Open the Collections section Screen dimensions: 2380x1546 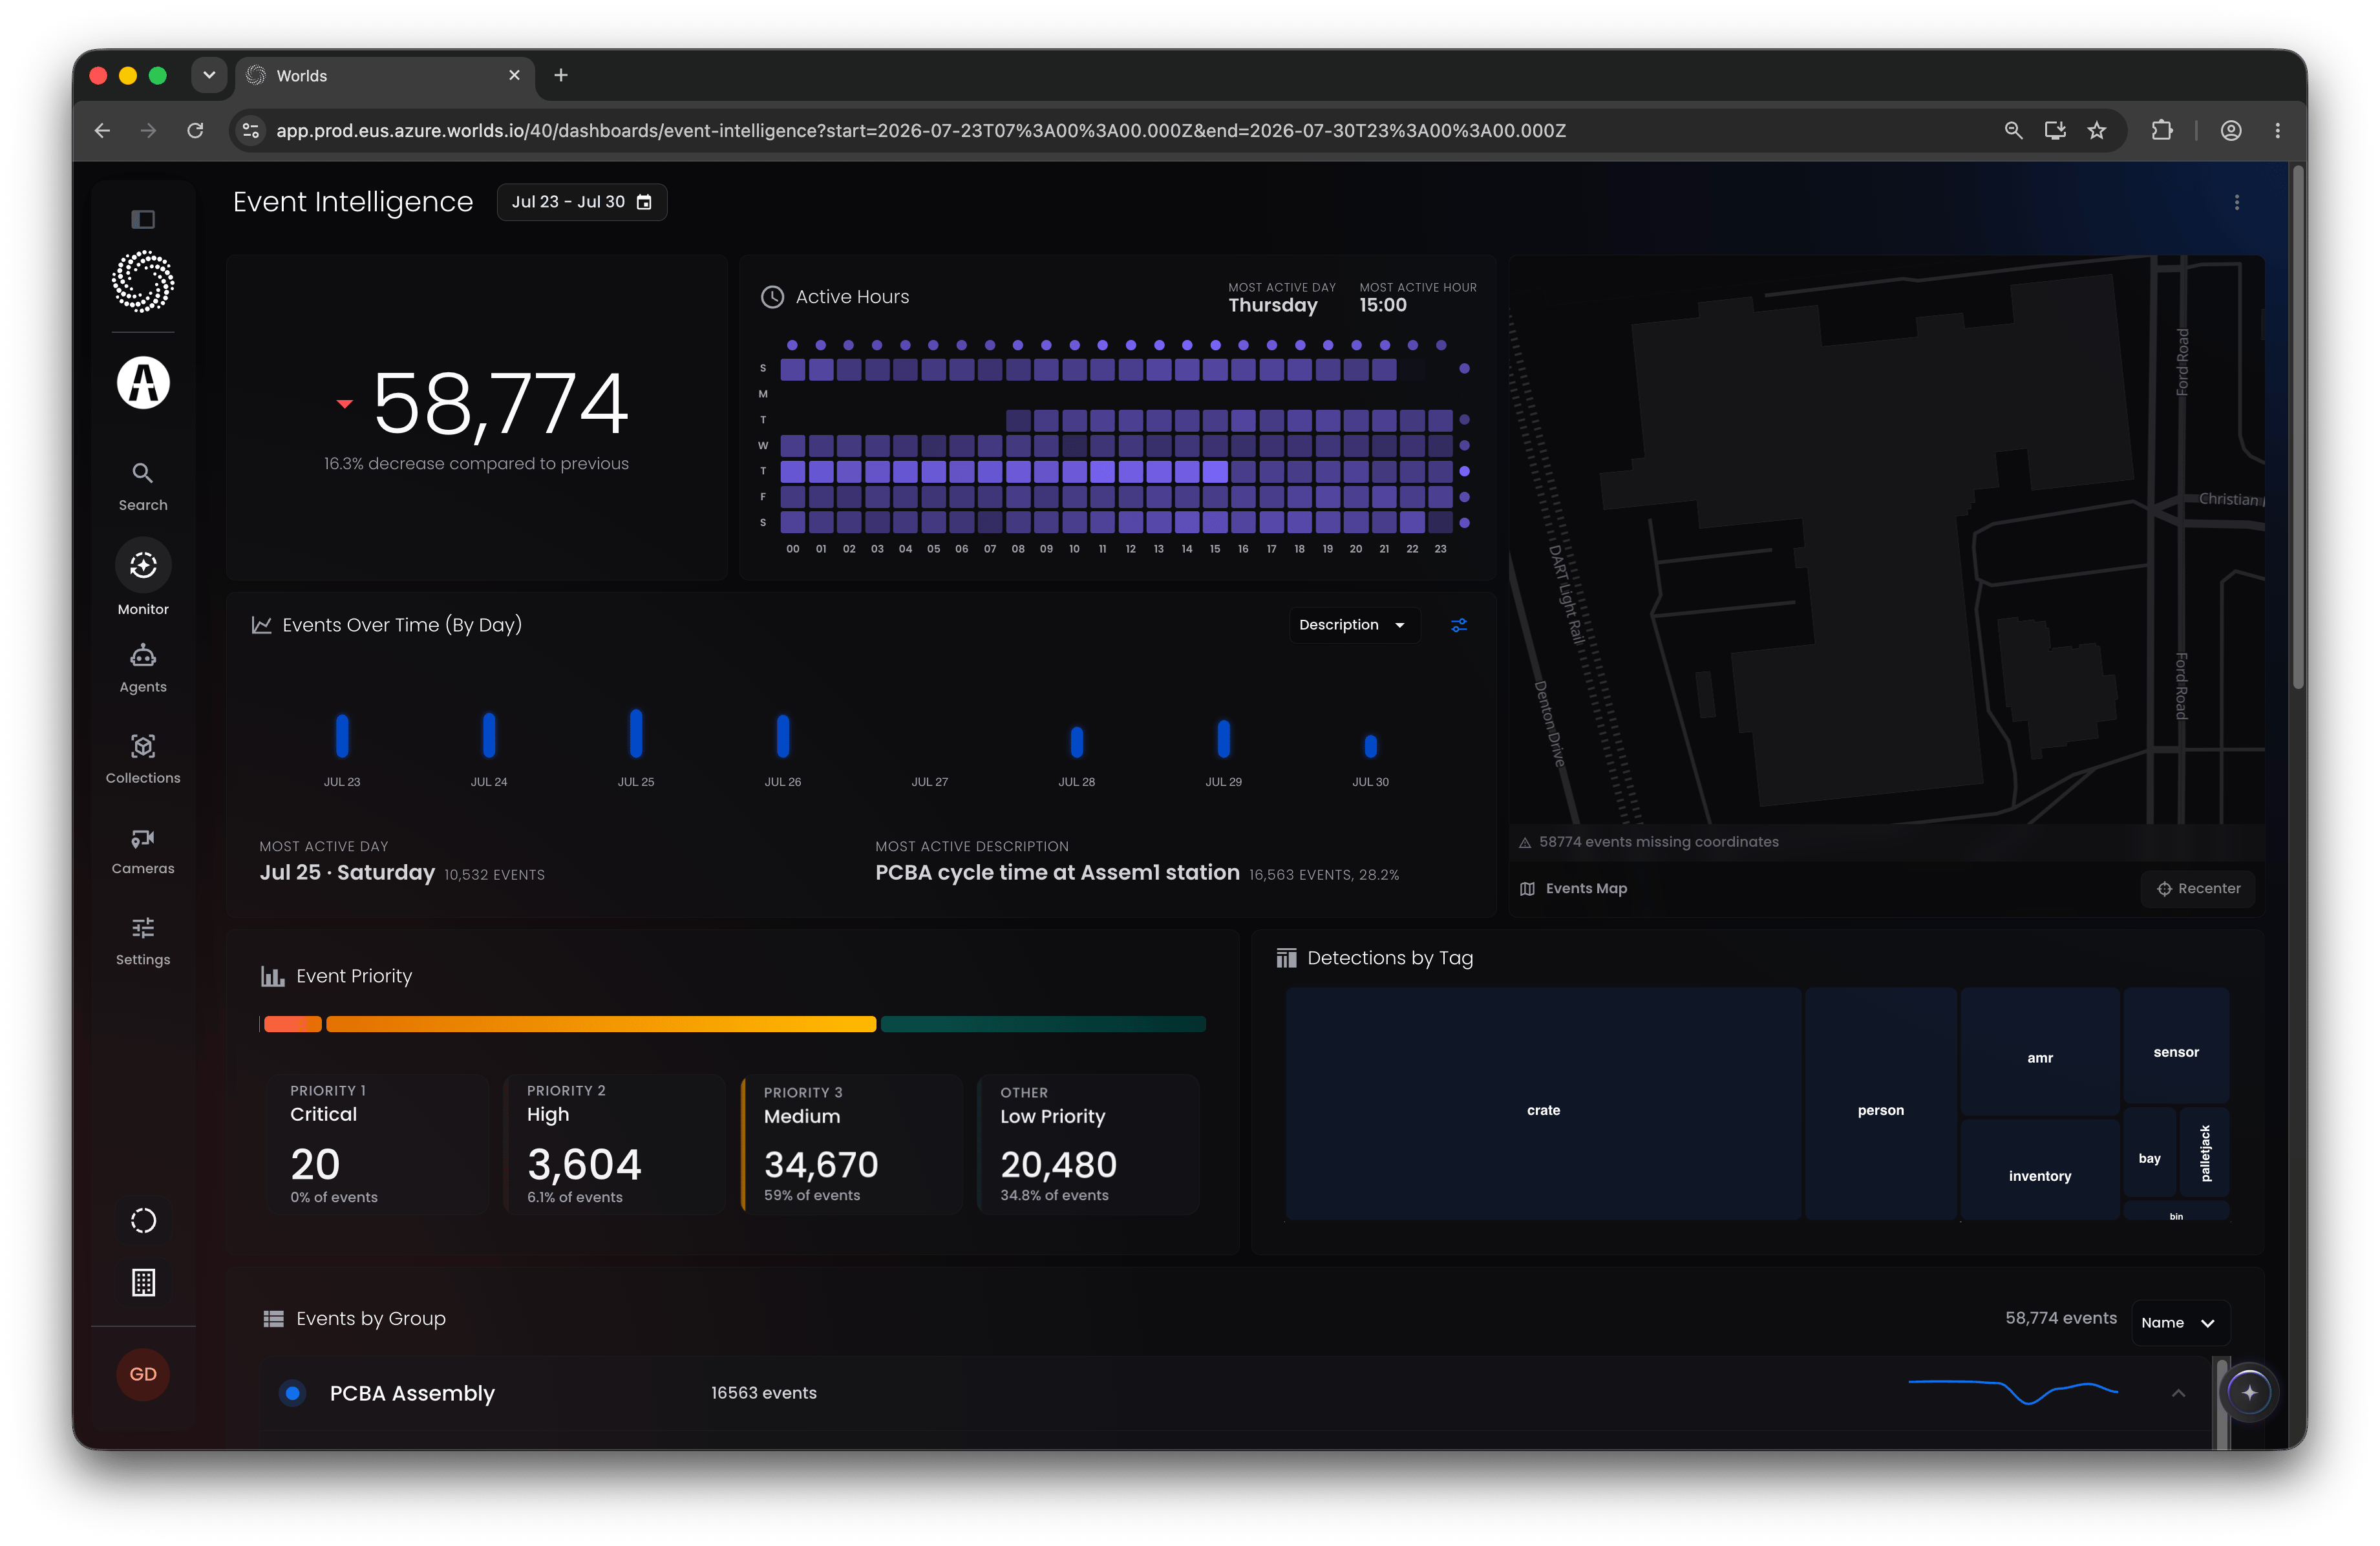(x=143, y=759)
